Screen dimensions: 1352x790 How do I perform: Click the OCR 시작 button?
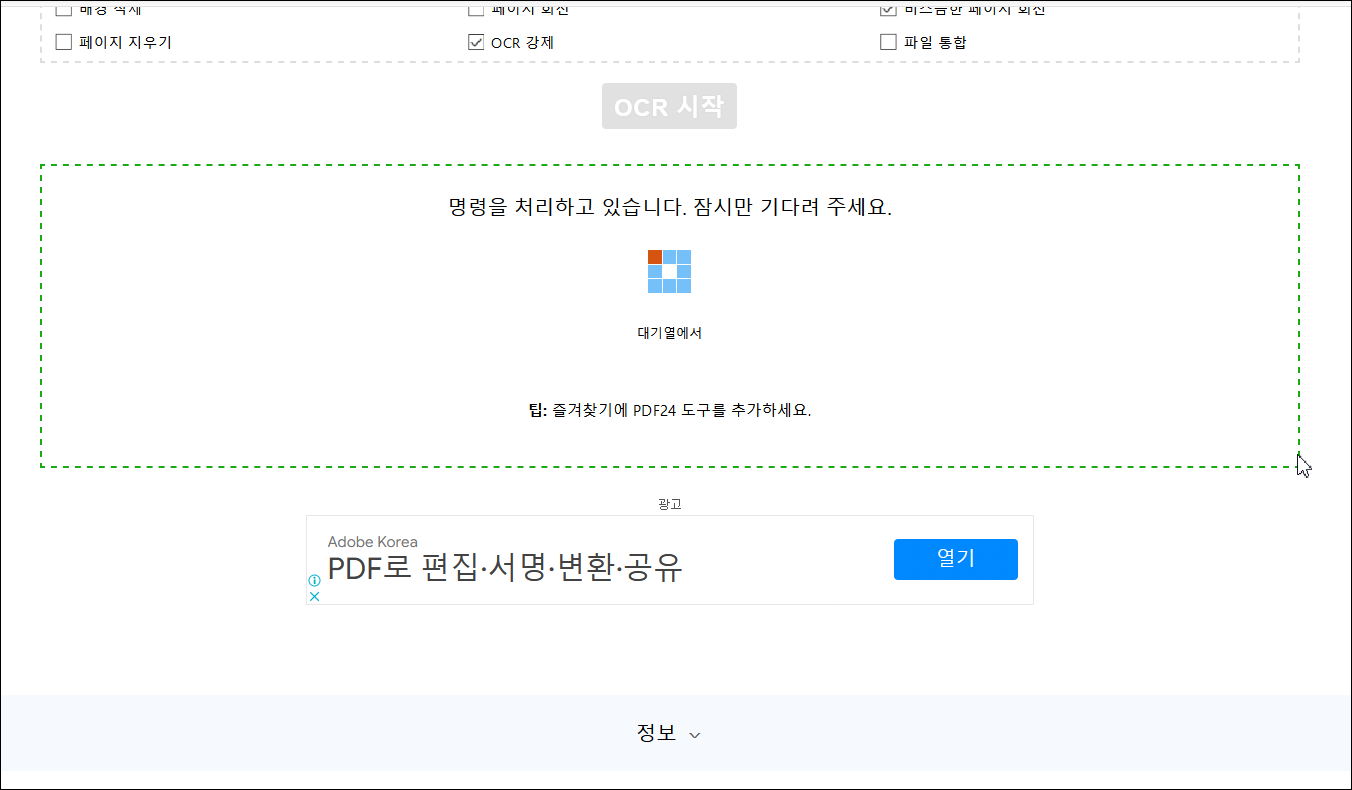point(669,106)
